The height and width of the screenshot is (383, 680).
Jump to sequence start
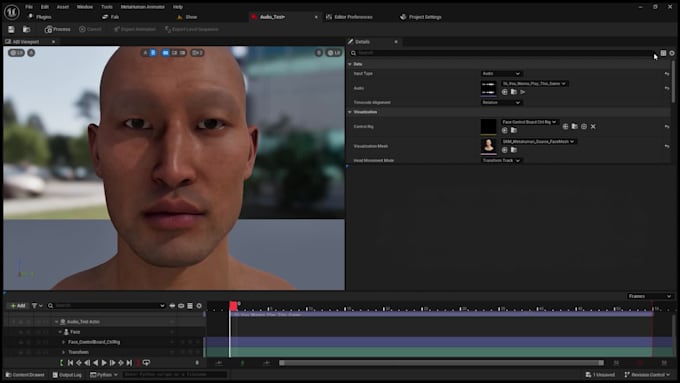pos(70,363)
